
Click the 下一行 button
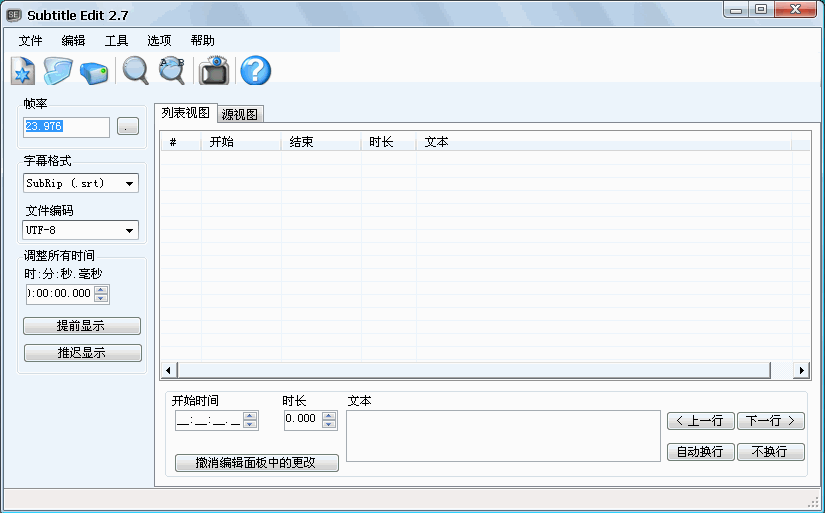tap(771, 421)
